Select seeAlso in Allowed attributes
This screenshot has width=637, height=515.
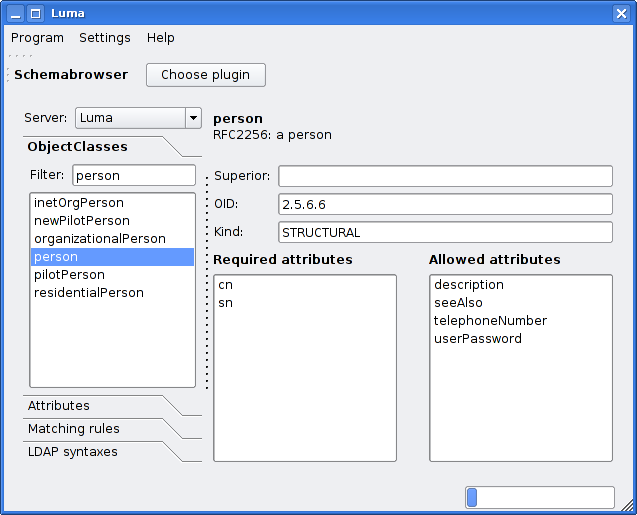(521, 303)
